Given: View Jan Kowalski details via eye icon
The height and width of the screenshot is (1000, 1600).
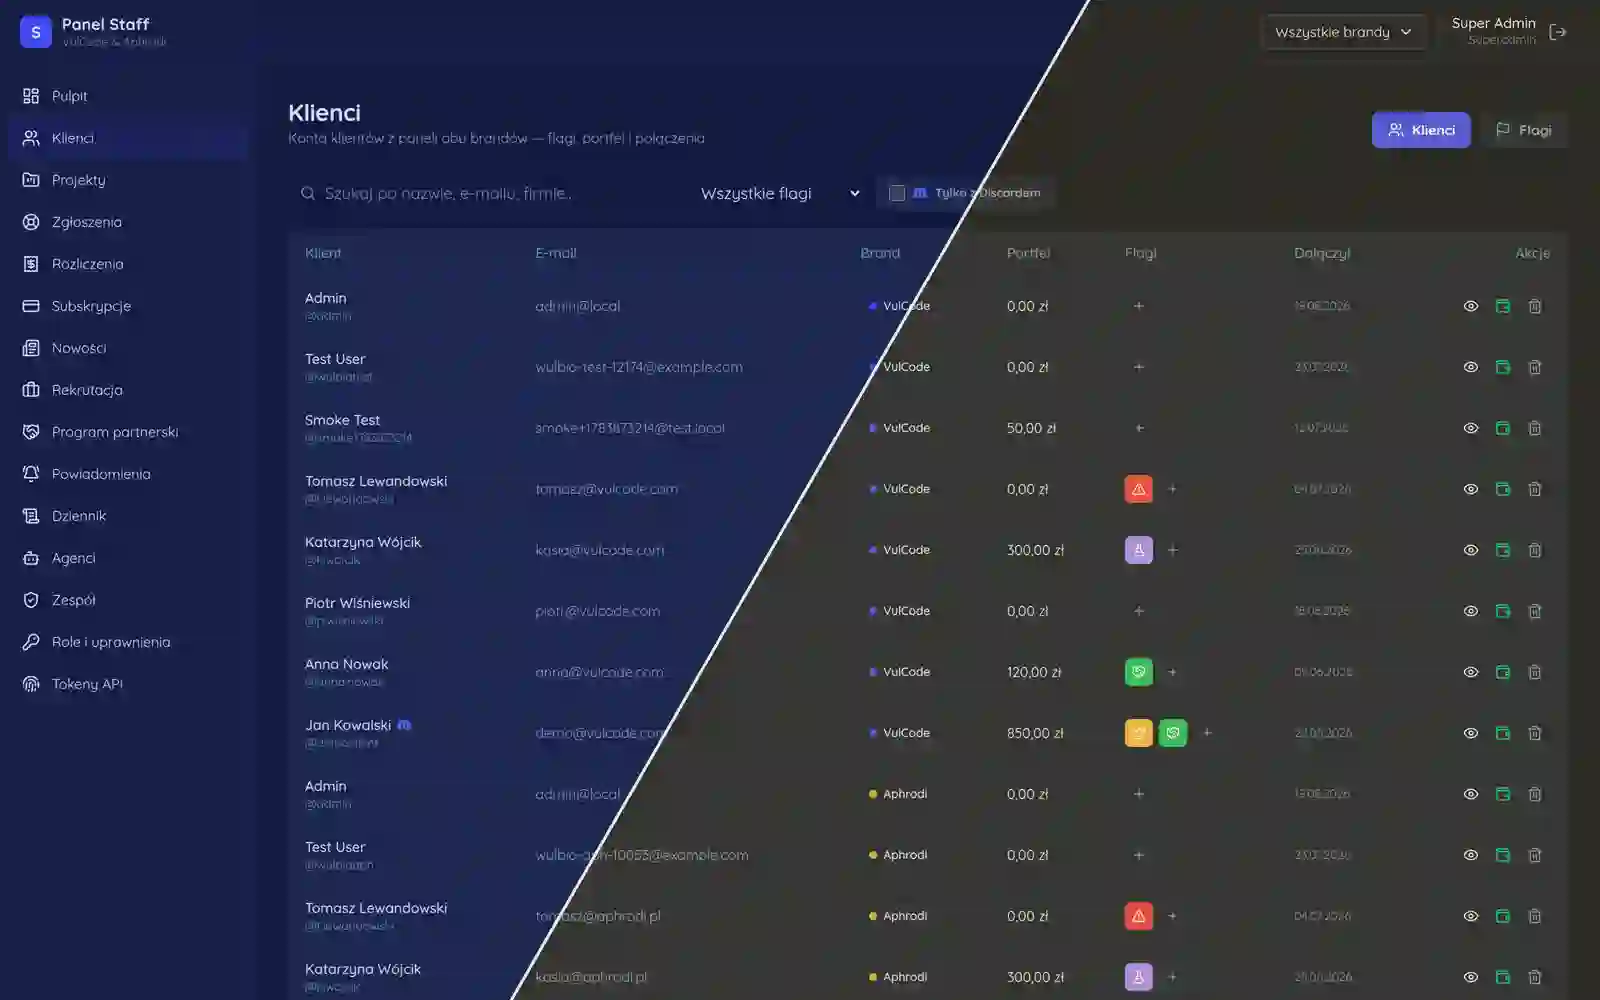Looking at the screenshot, I should [1470, 733].
